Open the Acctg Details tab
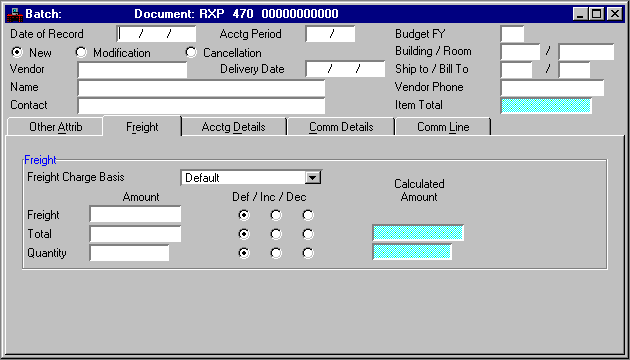The width and height of the screenshot is (630, 360). pyautogui.click(x=233, y=127)
